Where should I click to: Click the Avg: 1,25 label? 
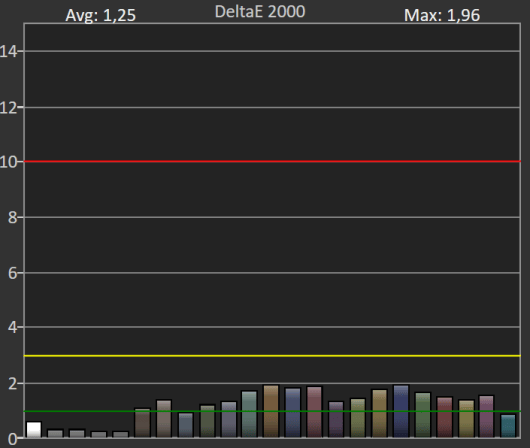[100, 16]
